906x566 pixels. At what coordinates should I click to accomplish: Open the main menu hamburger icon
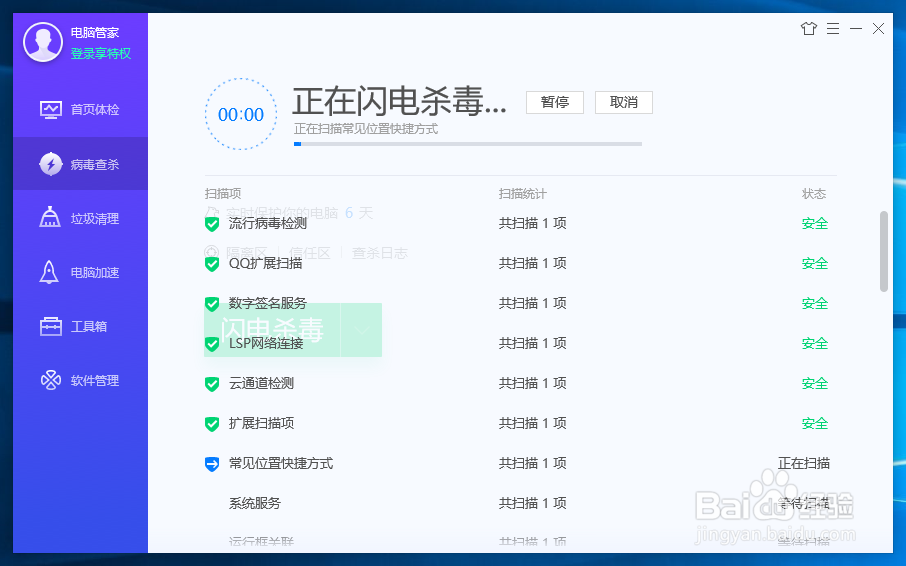pyautogui.click(x=833, y=28)
